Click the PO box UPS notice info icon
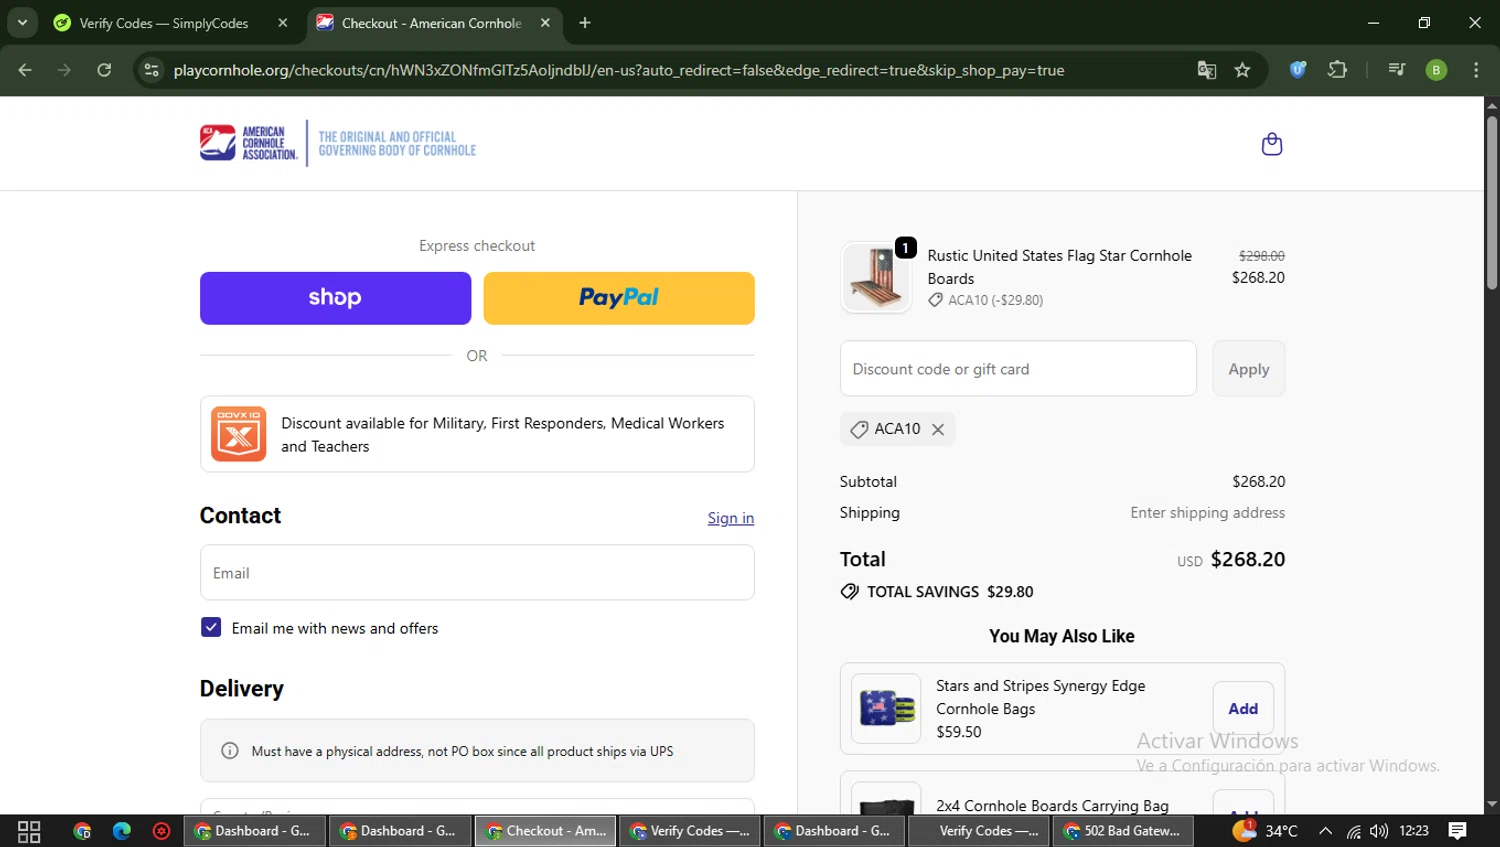 click(230, 751)
